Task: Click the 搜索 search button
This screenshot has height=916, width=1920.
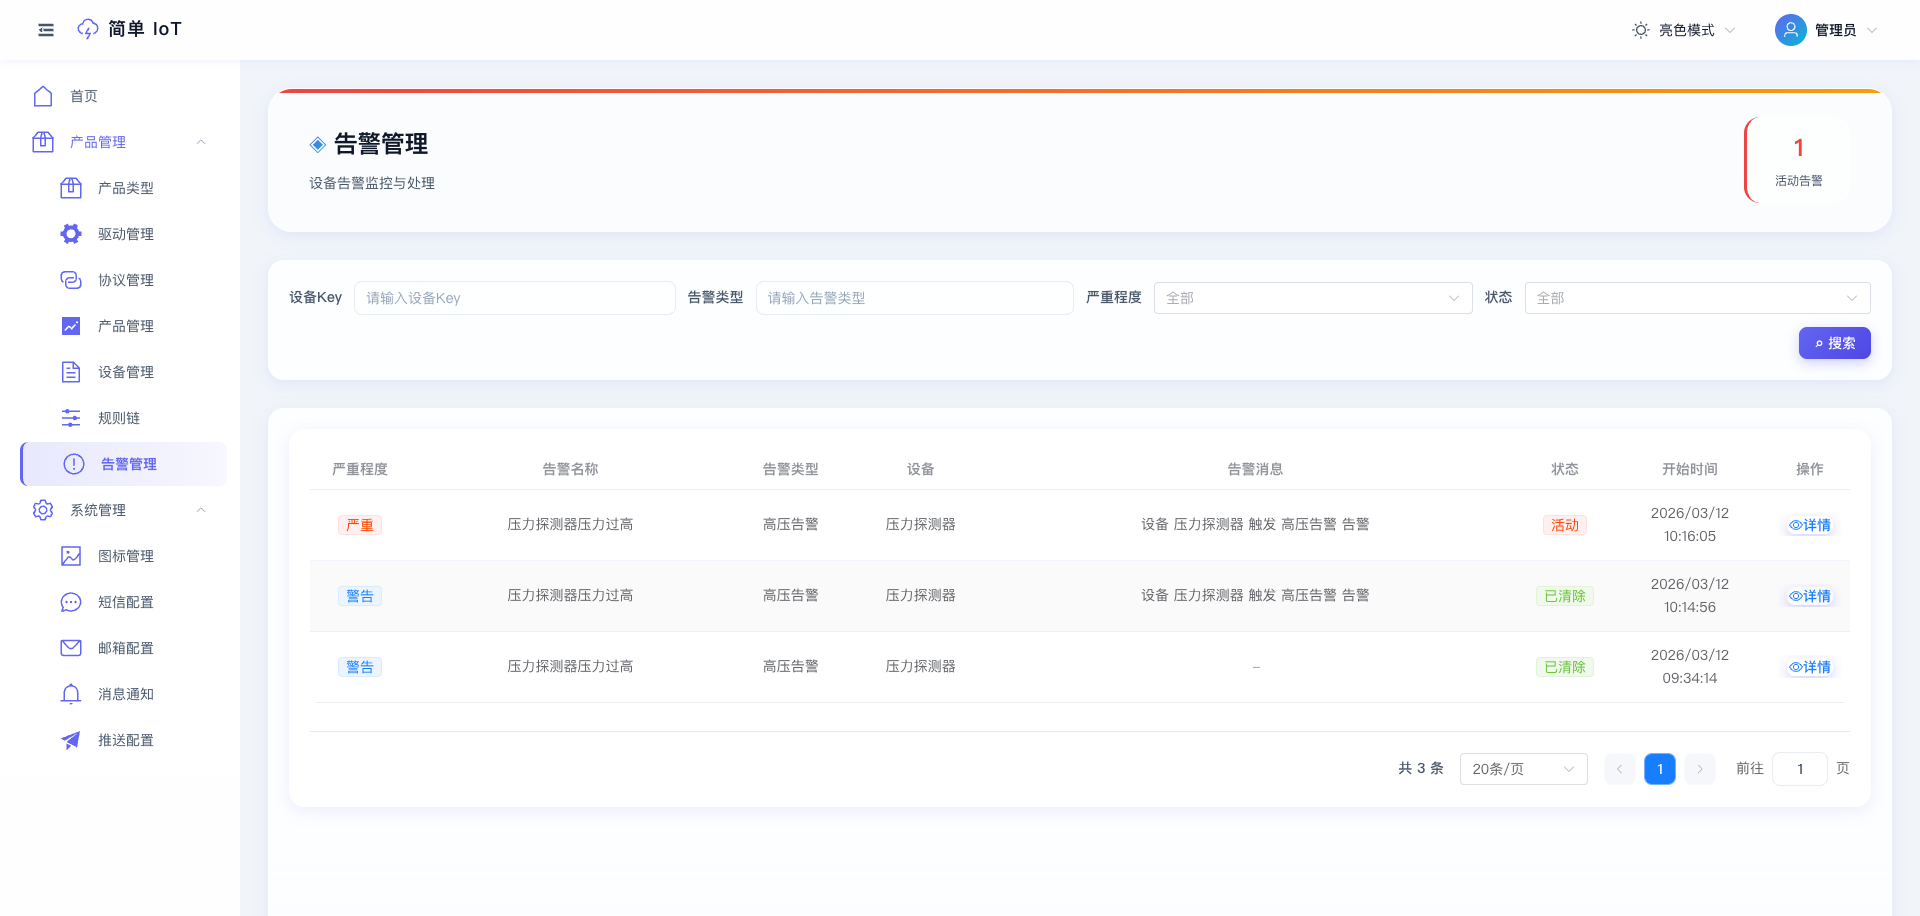Action: 1834,343
